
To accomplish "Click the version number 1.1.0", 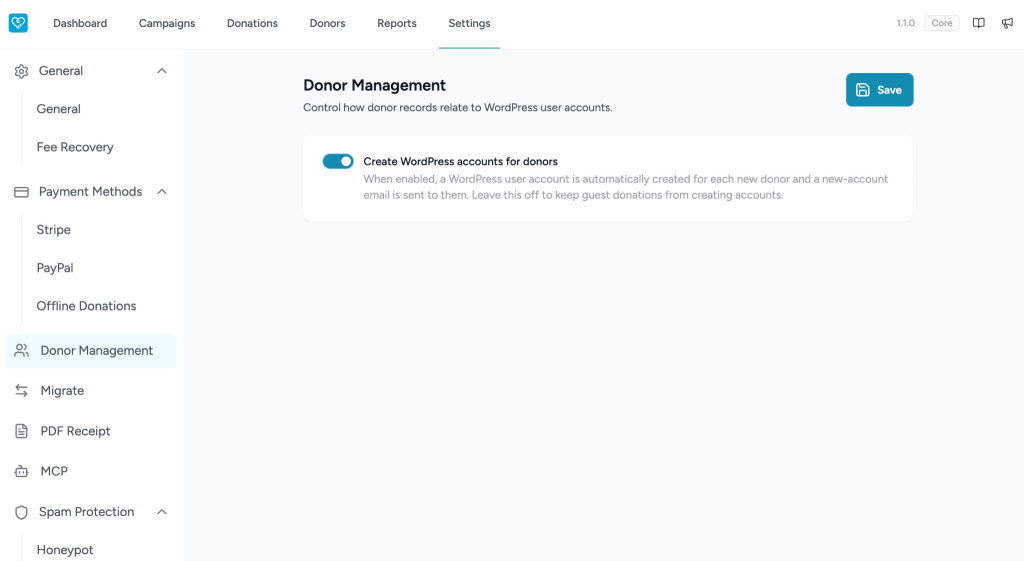I will pos(905,23).
